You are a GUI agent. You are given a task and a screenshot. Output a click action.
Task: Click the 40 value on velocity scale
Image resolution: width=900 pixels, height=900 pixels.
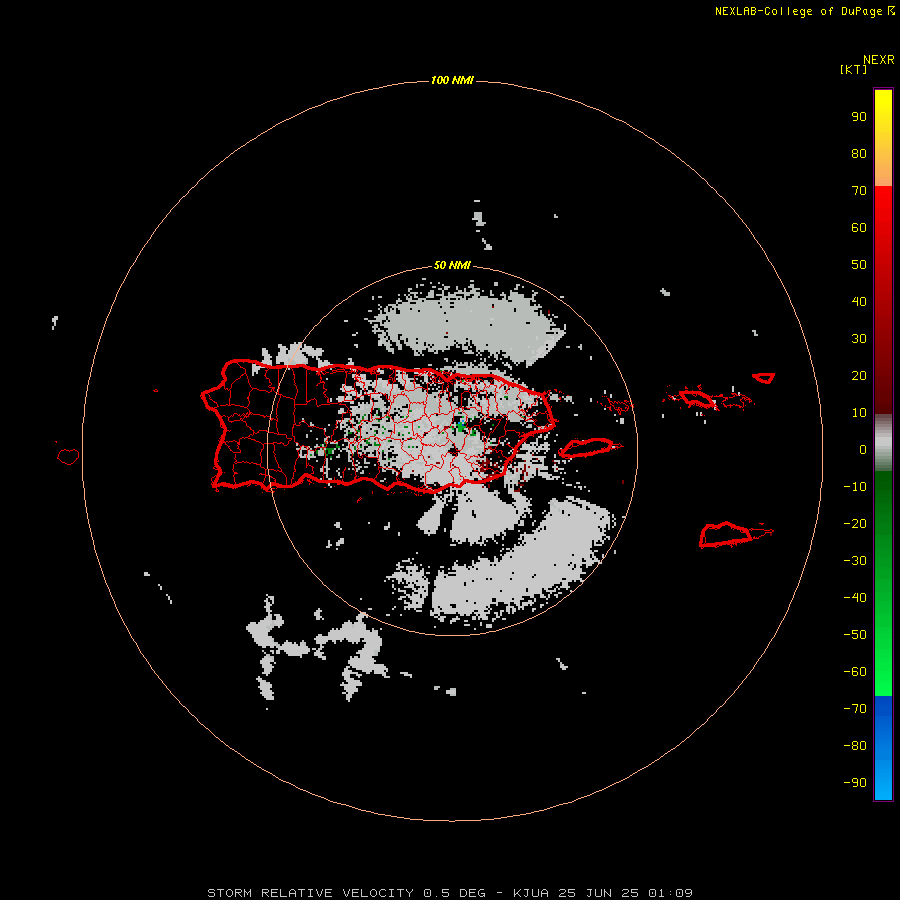(x=859, y=301)
